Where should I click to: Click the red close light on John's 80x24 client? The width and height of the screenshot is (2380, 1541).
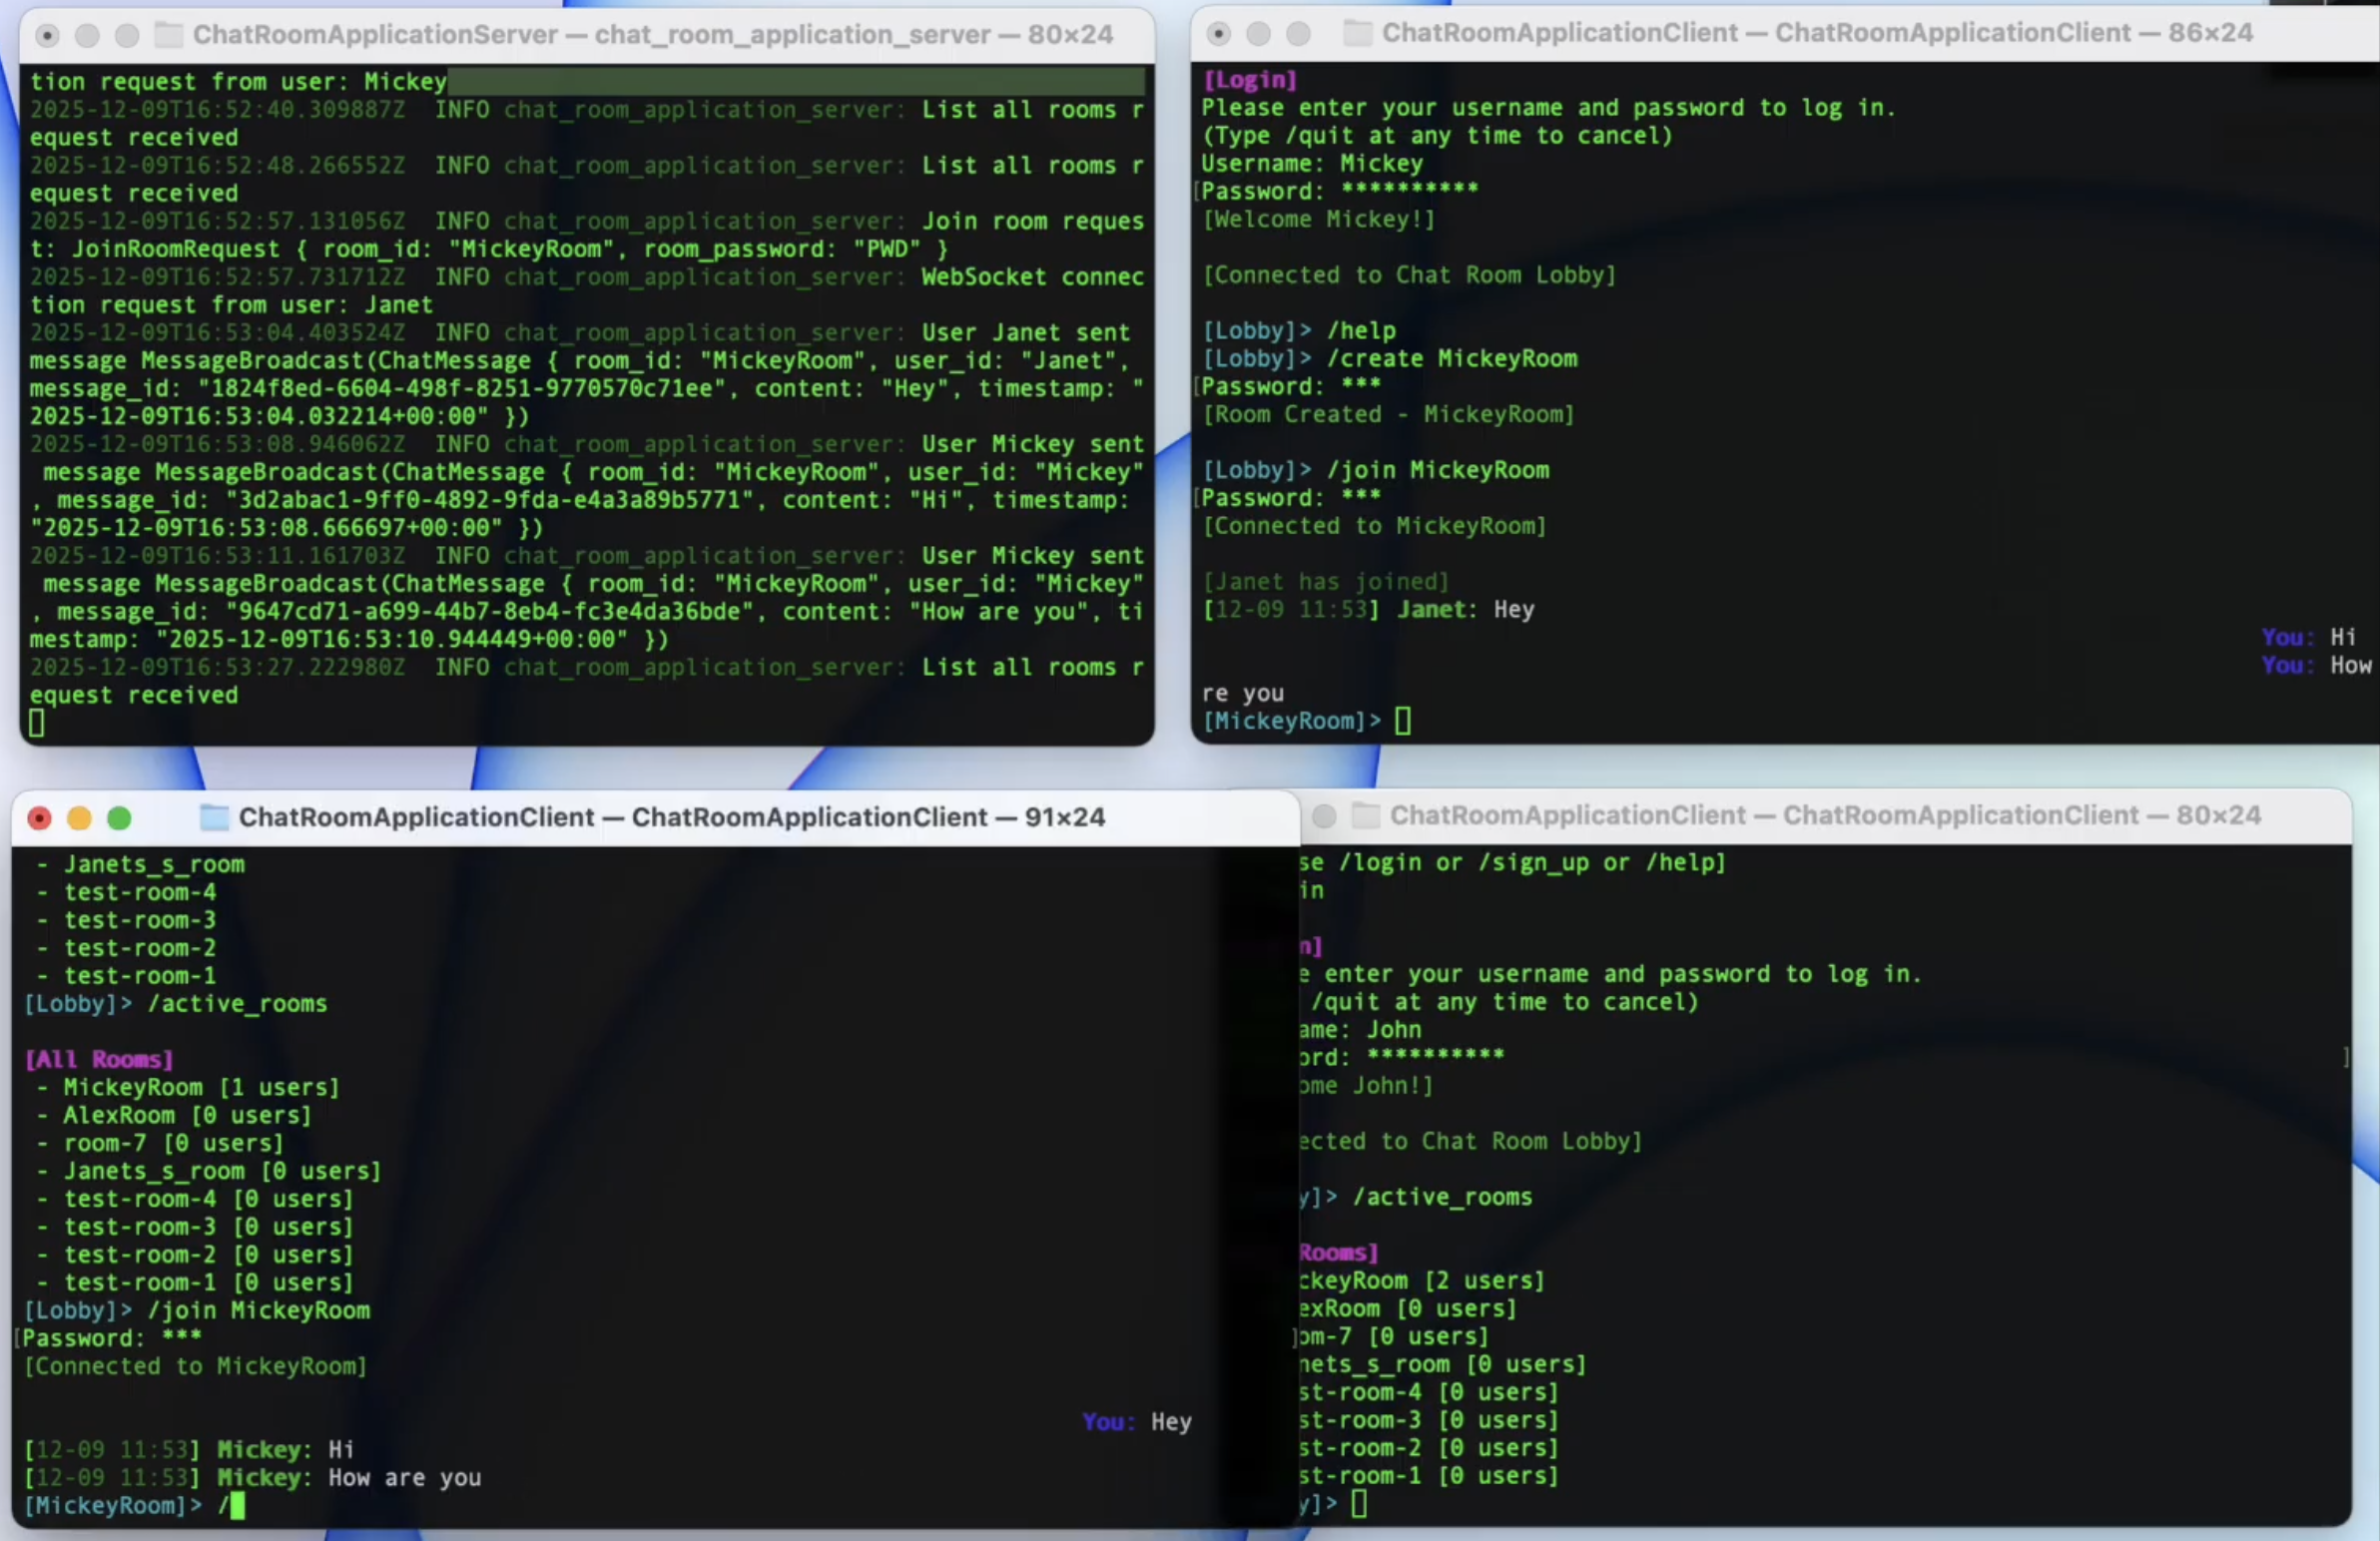point(1322,816)
